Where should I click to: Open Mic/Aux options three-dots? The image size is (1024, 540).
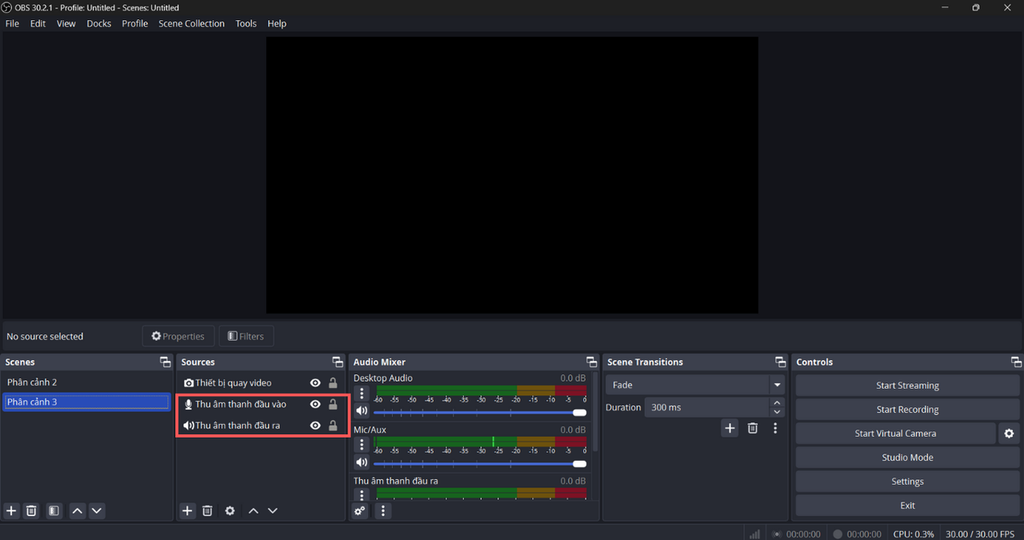[x=362, y=445]
